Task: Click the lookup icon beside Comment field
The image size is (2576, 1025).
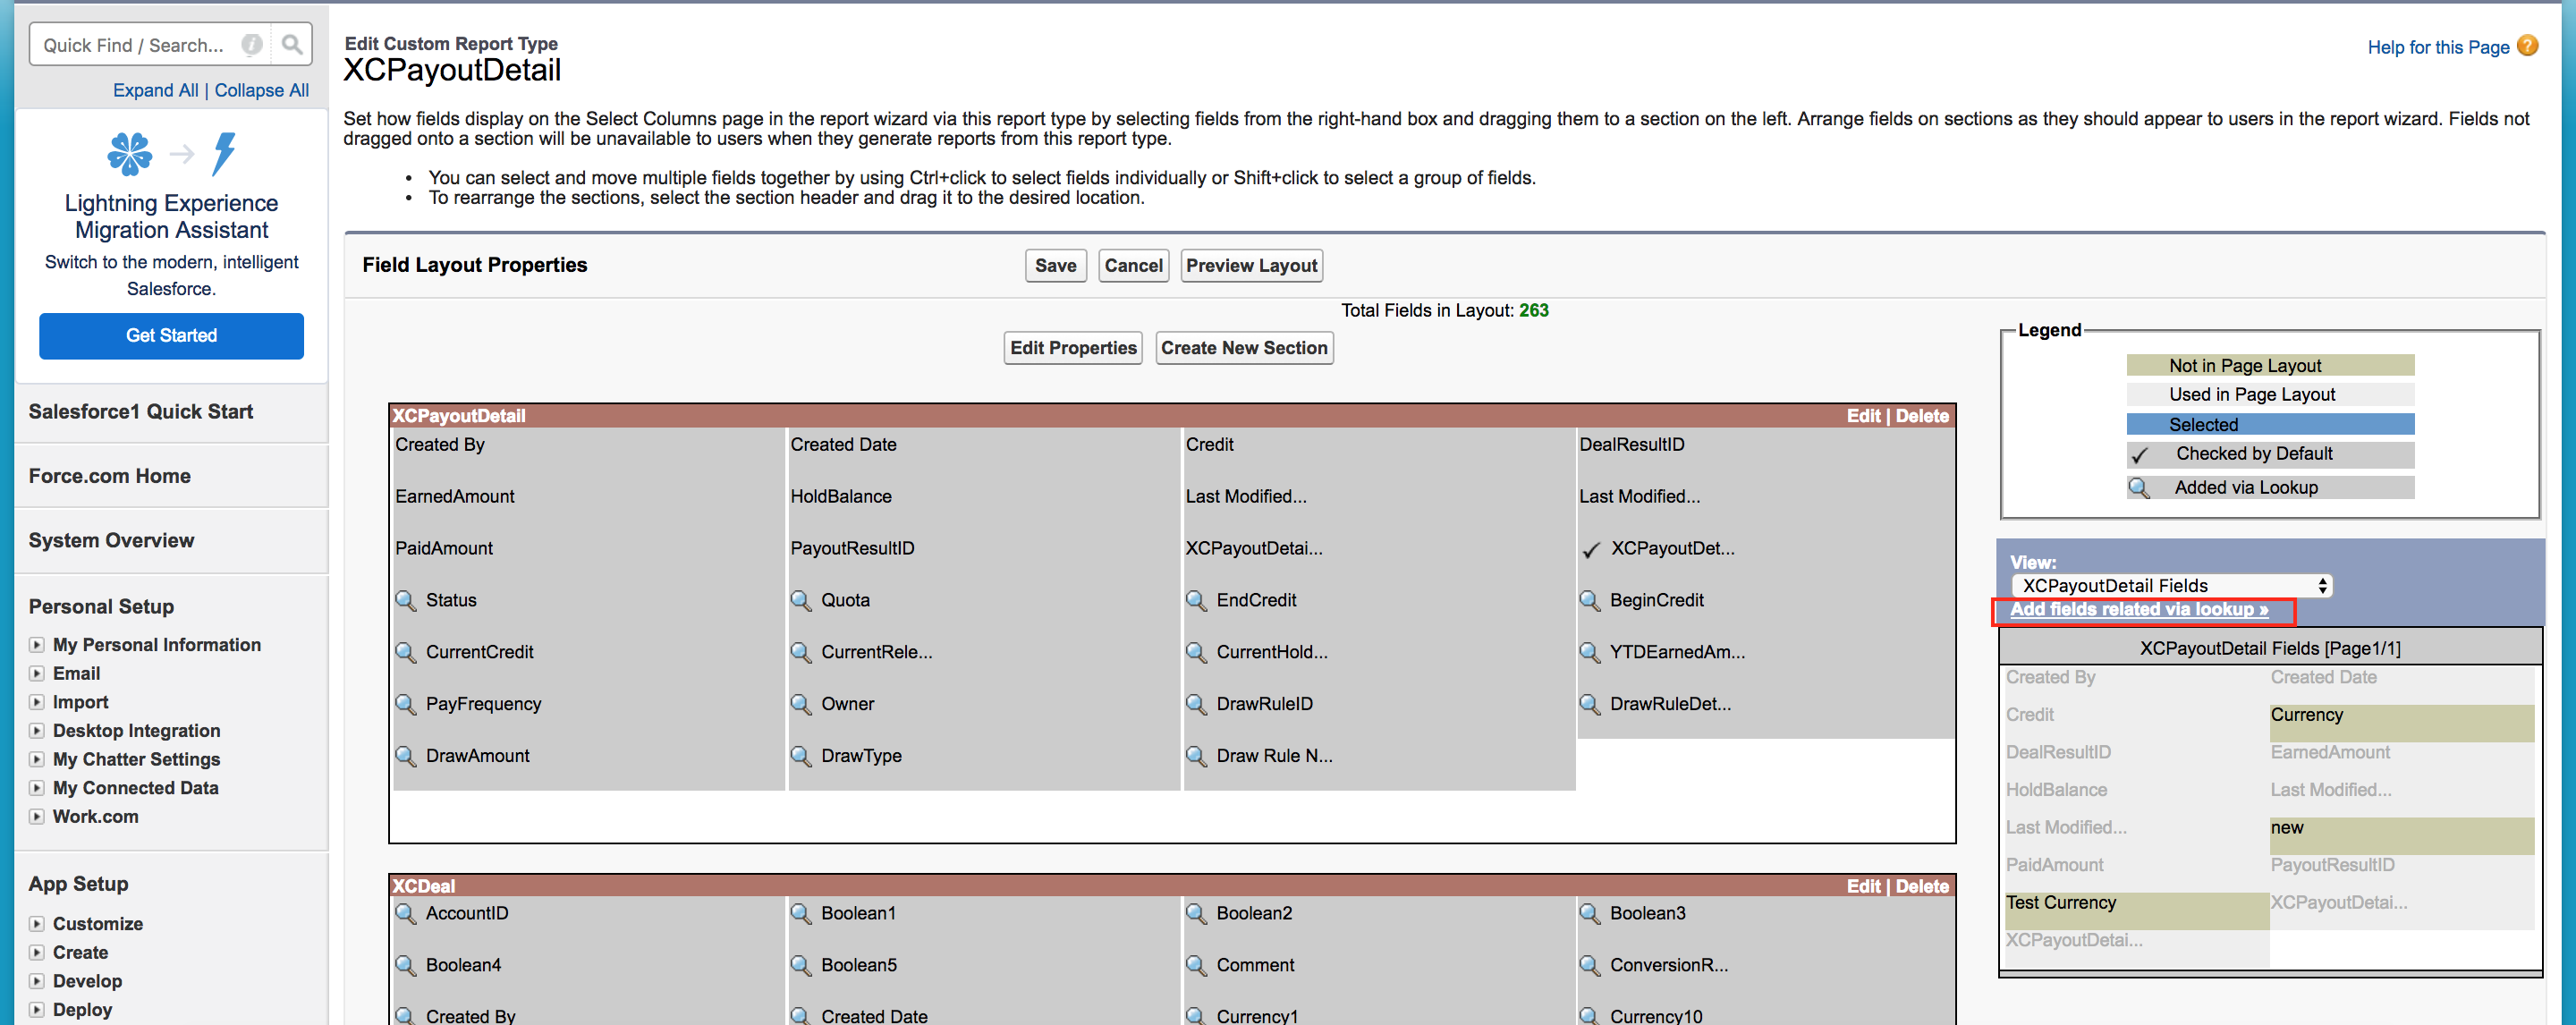Action: 1196,965
